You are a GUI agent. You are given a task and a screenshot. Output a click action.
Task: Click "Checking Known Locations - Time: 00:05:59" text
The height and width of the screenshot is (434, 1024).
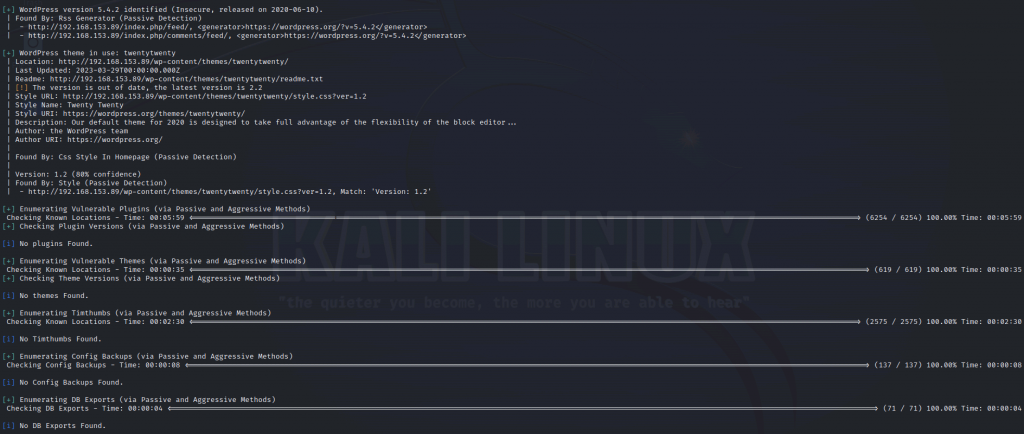95,217
